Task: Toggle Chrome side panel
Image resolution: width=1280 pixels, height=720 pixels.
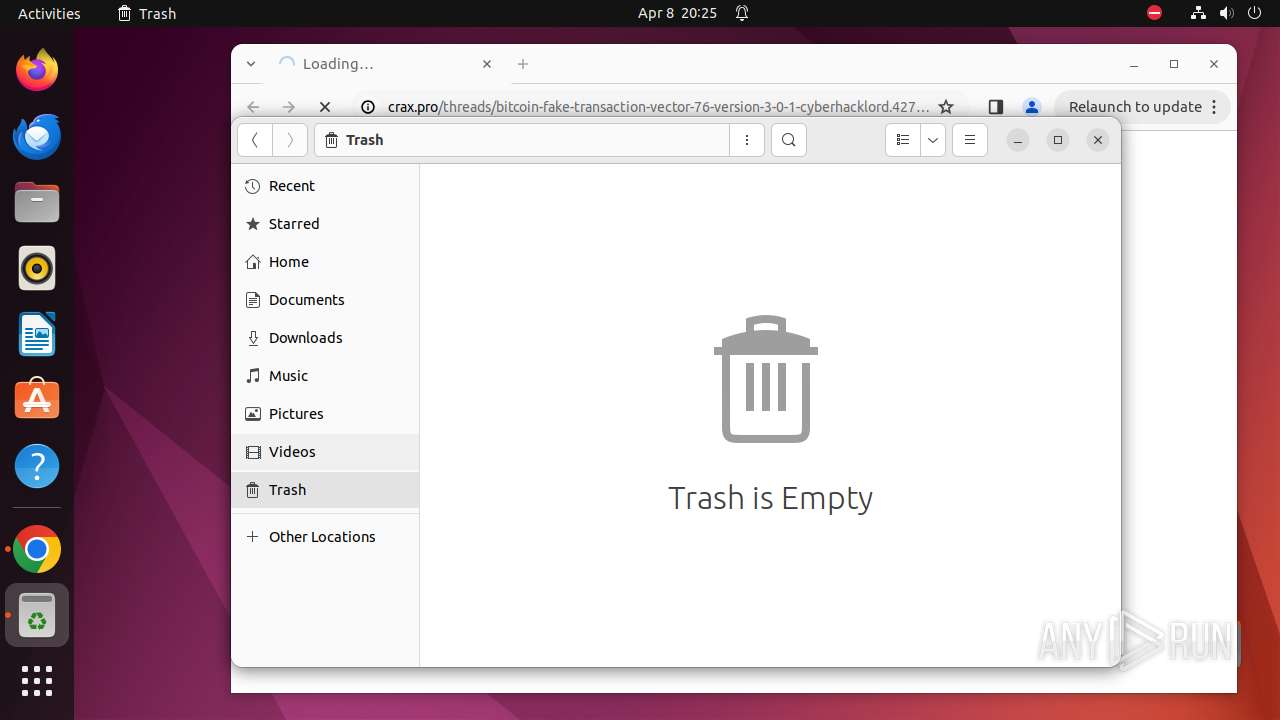Action: pyautogui.click(x=996, y=107)
